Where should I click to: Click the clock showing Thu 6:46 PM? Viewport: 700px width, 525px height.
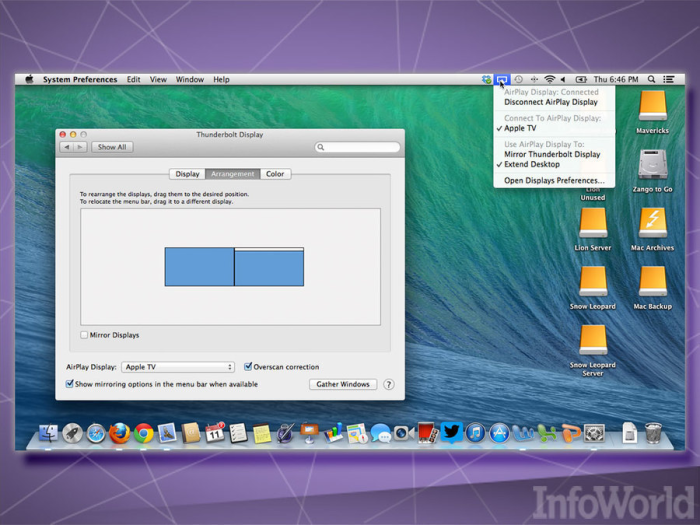(616, 79)
